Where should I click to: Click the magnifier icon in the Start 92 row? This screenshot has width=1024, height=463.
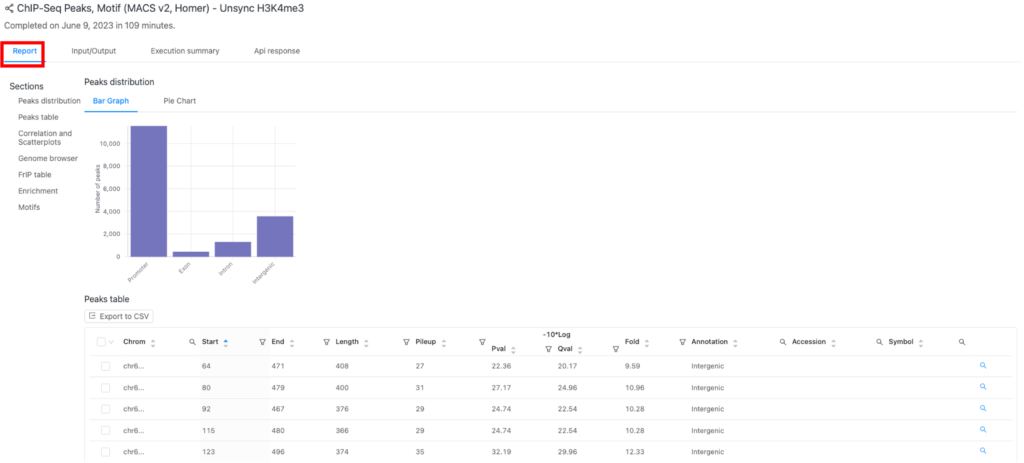pos(983,408)
